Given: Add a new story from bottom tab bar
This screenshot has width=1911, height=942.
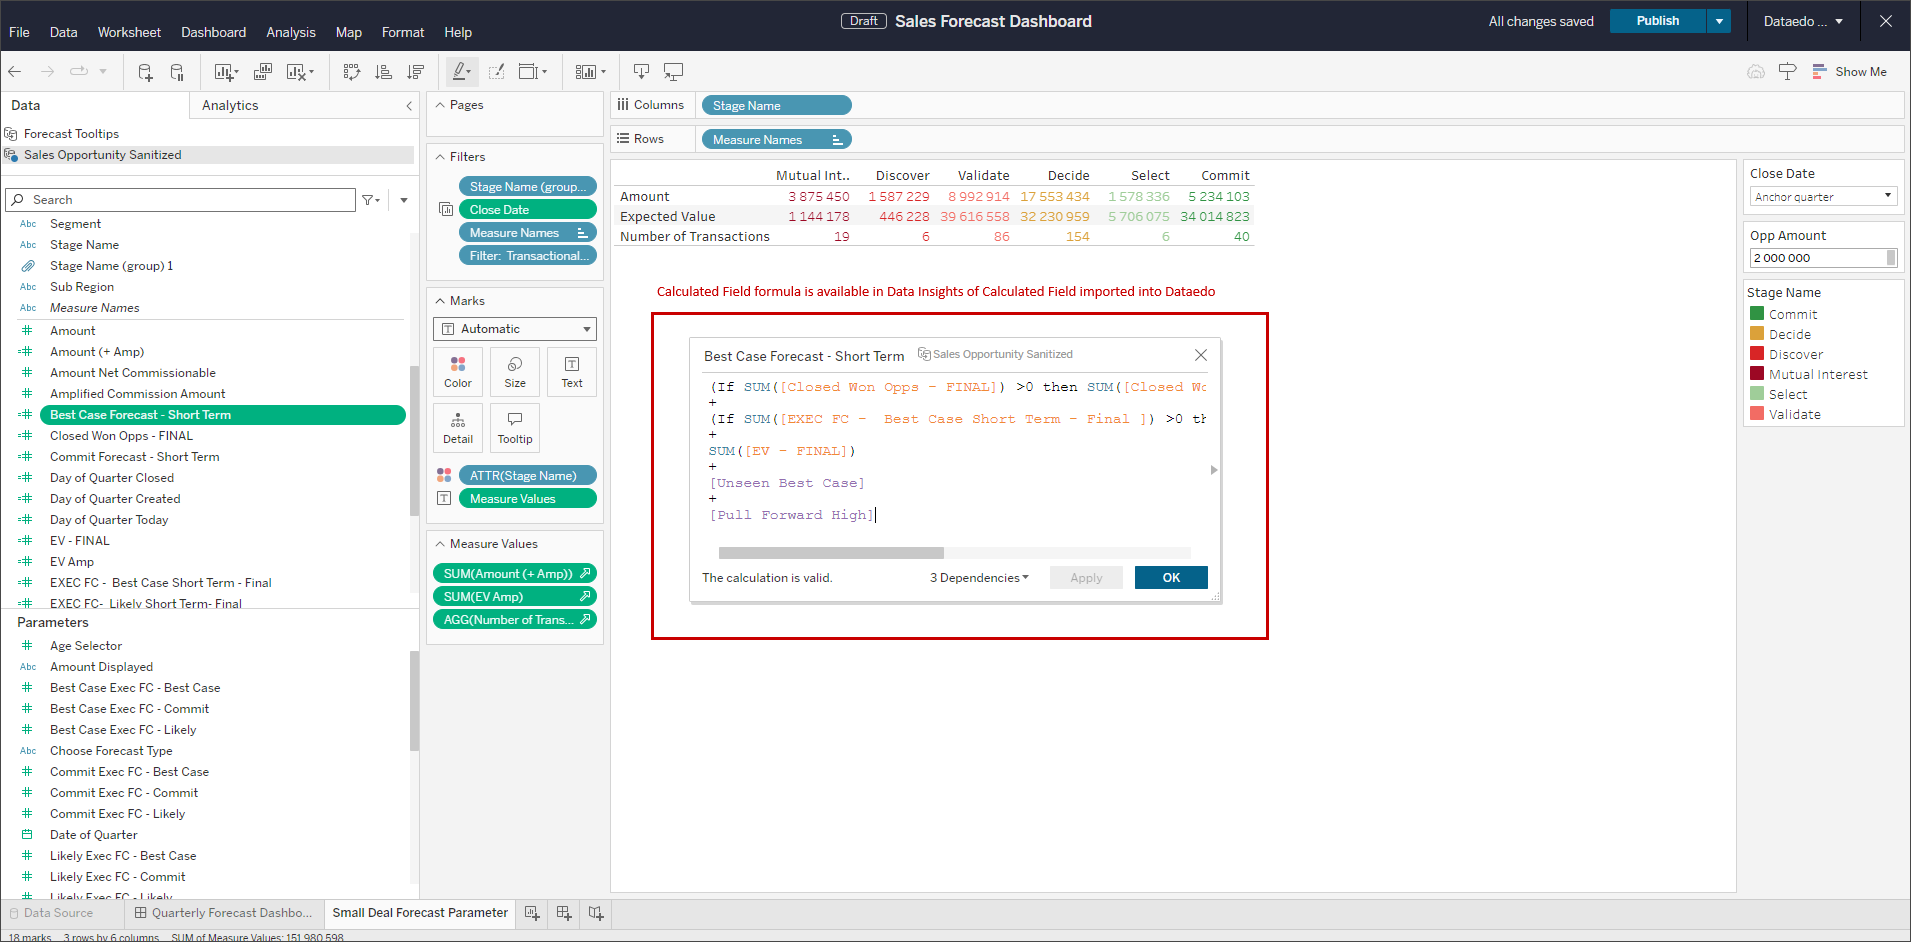Looking at the screenshot, I should click(596, 913).
